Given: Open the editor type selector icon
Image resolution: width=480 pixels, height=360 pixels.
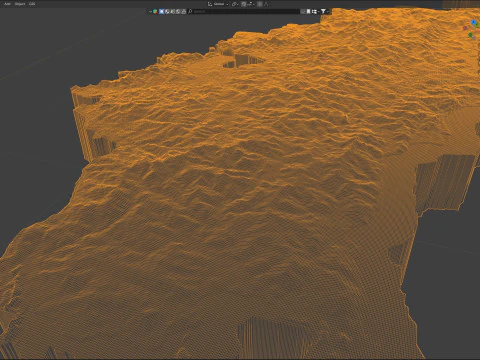Looking at the screenshot, I should [x=154, y=11].
